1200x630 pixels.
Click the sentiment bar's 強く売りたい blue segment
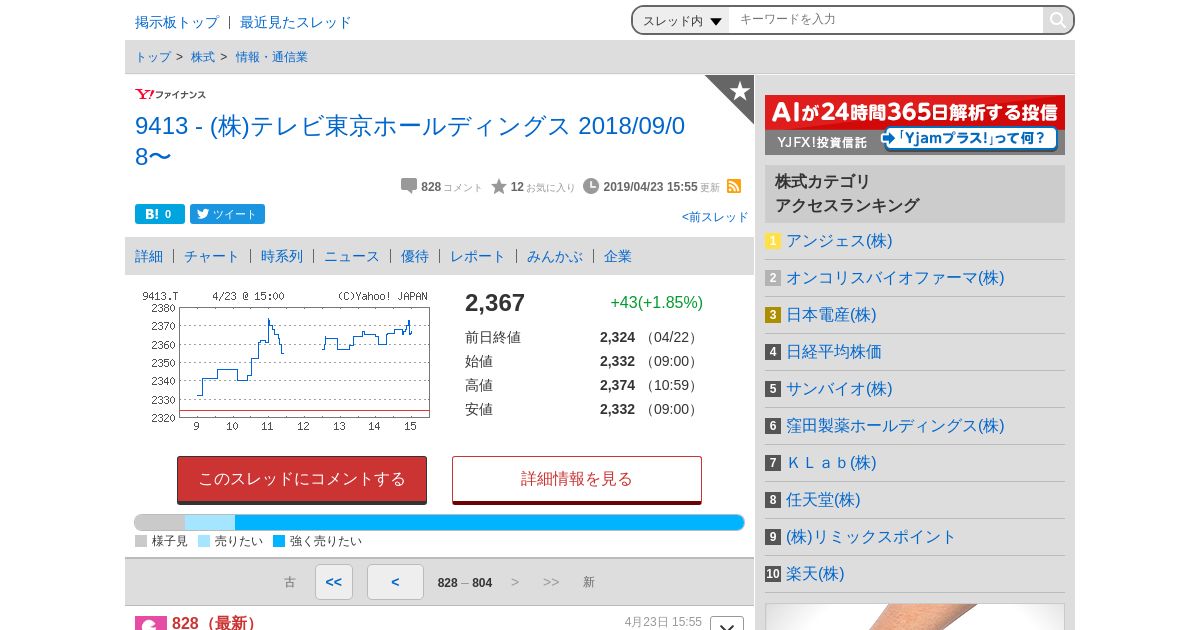(490, 523)
